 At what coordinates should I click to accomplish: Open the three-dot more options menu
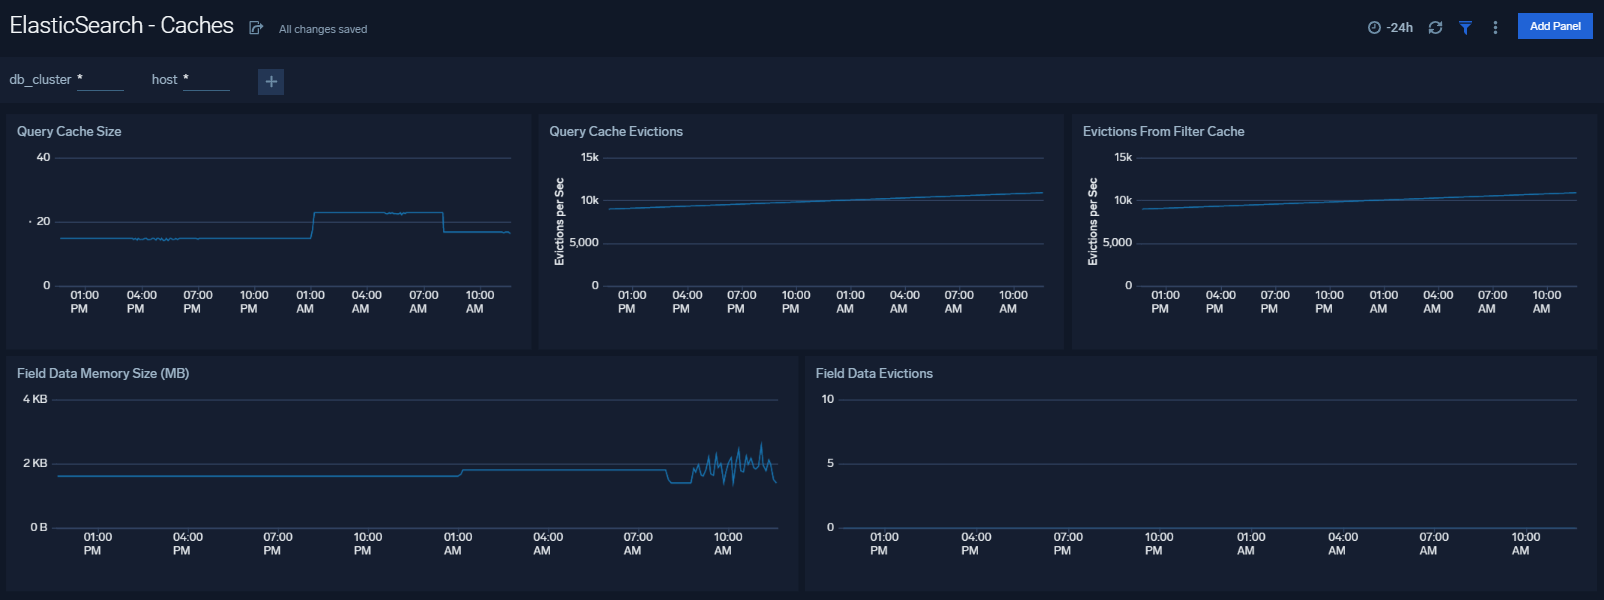click(1495, 28)
